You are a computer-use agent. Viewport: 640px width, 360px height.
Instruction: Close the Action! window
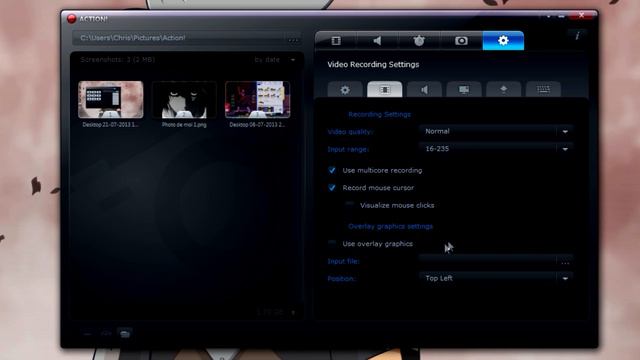[x=582, y=16]
